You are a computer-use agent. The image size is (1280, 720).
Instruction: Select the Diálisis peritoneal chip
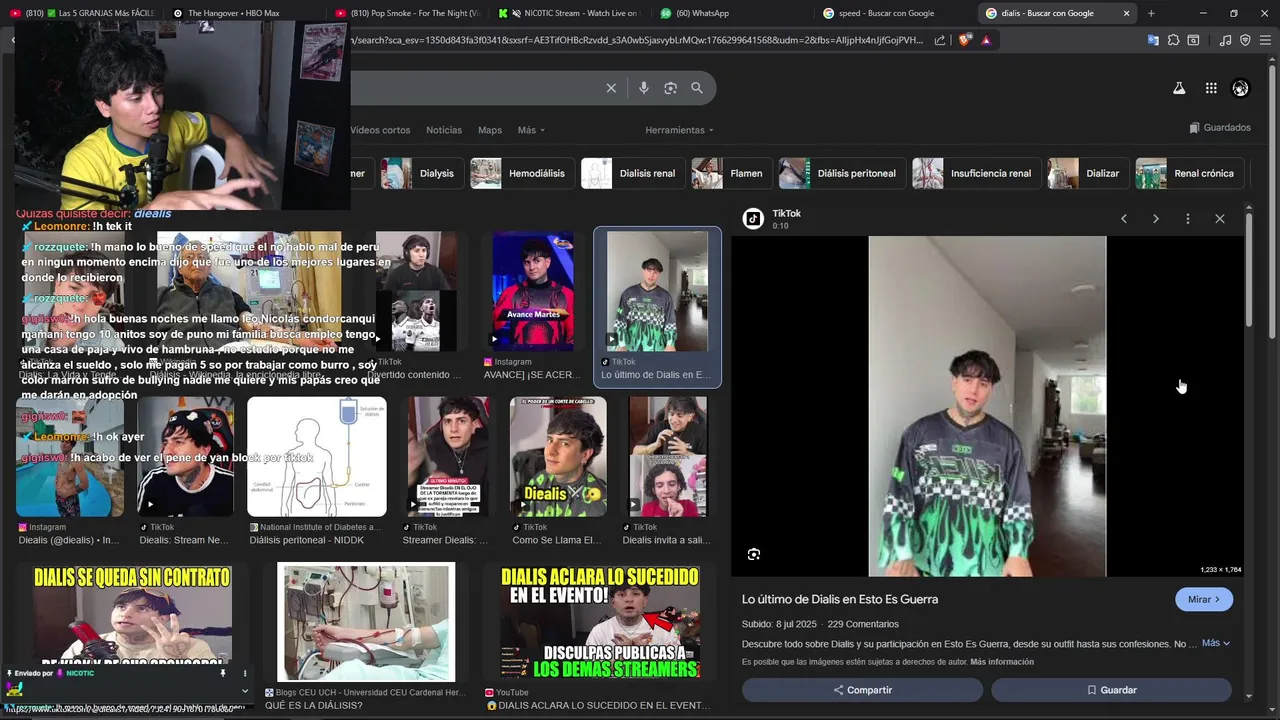841,173
